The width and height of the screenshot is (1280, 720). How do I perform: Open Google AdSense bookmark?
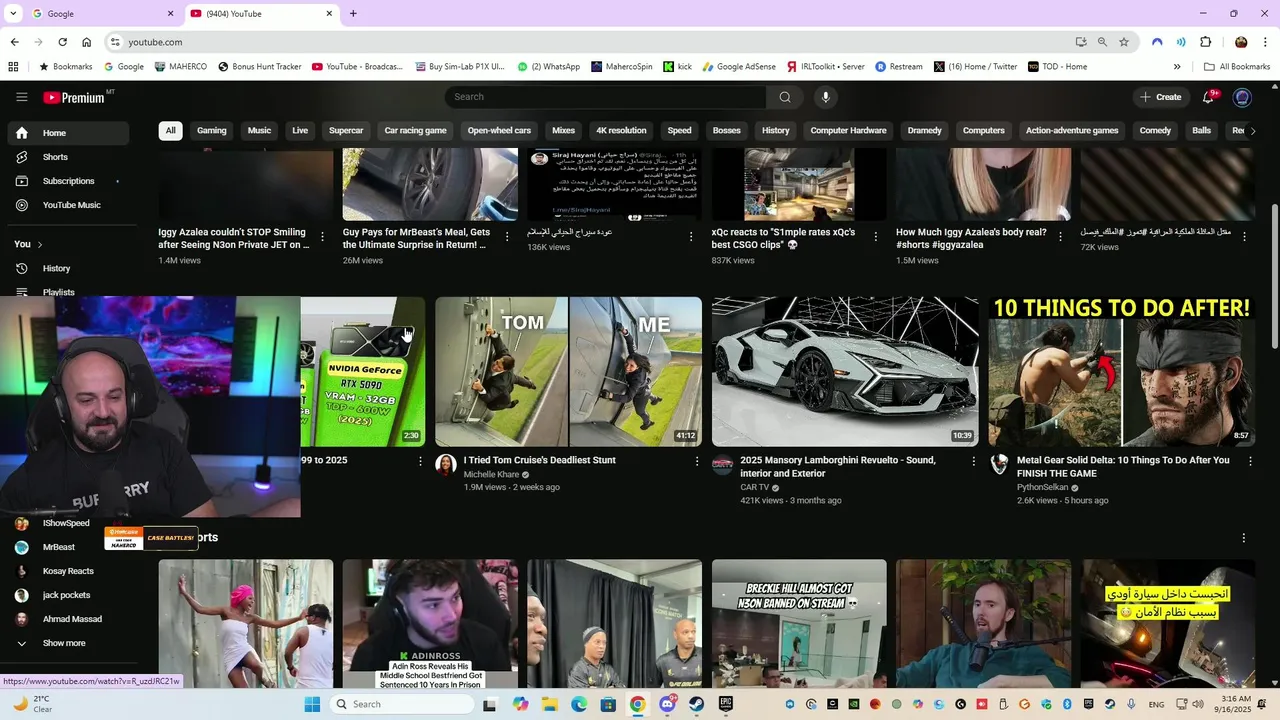(x=739, y=67)
